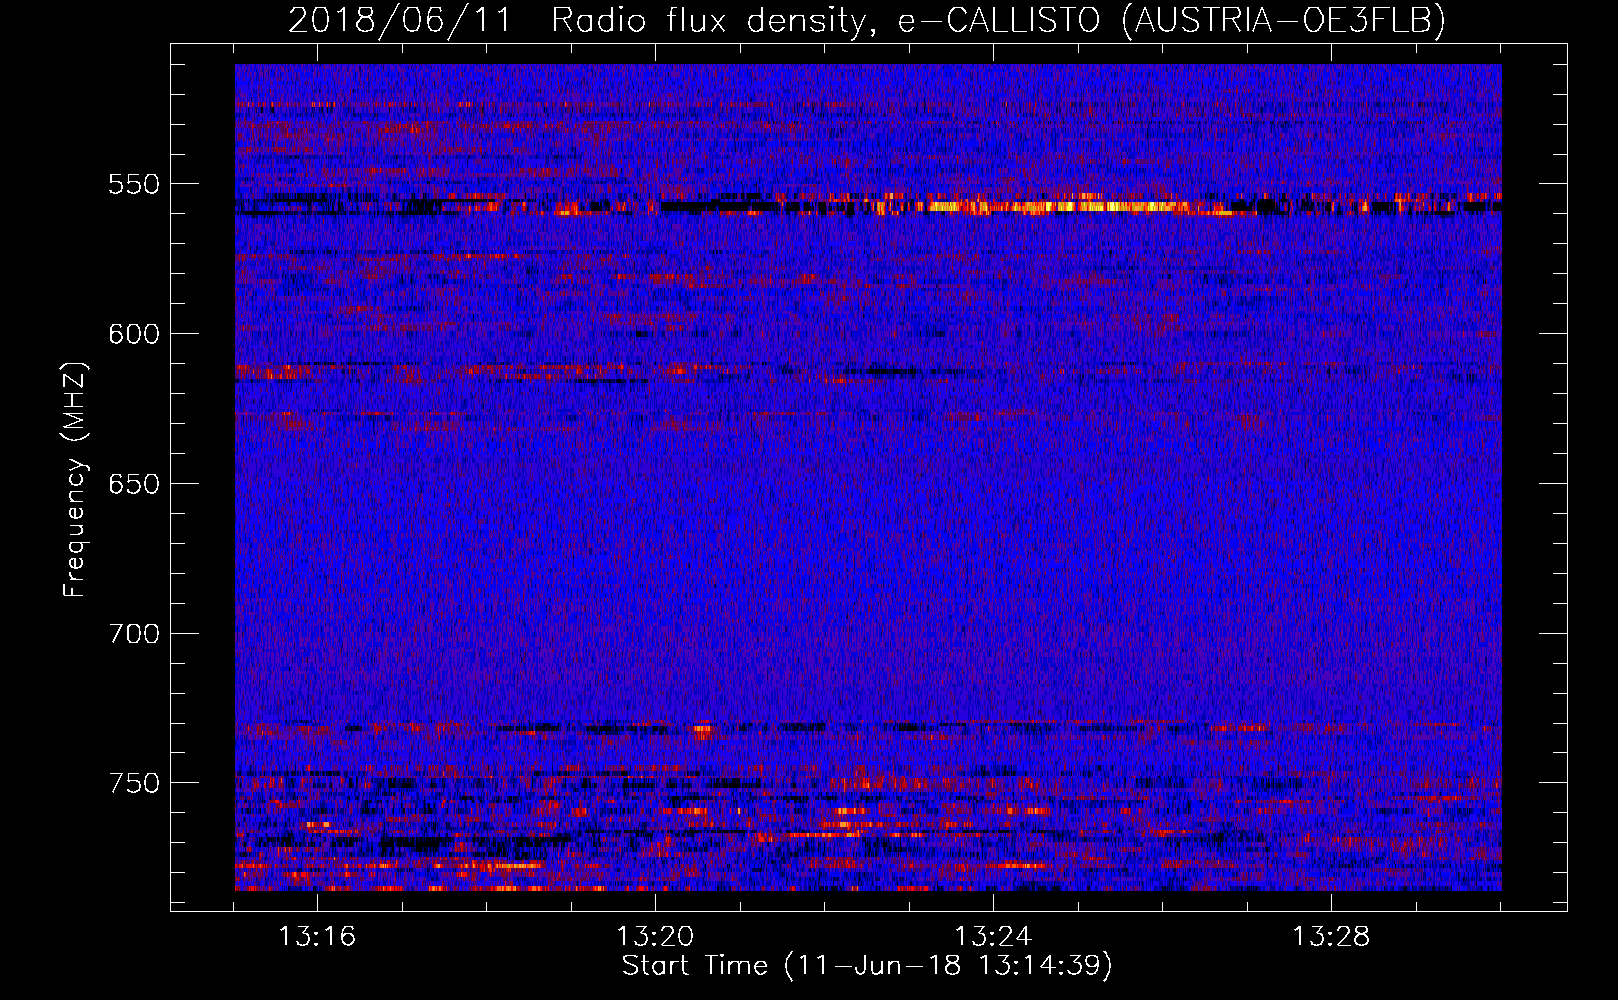1618x1000 pixels.
Task: Click the 13:20 time tick label
Action: coord(655,937)
